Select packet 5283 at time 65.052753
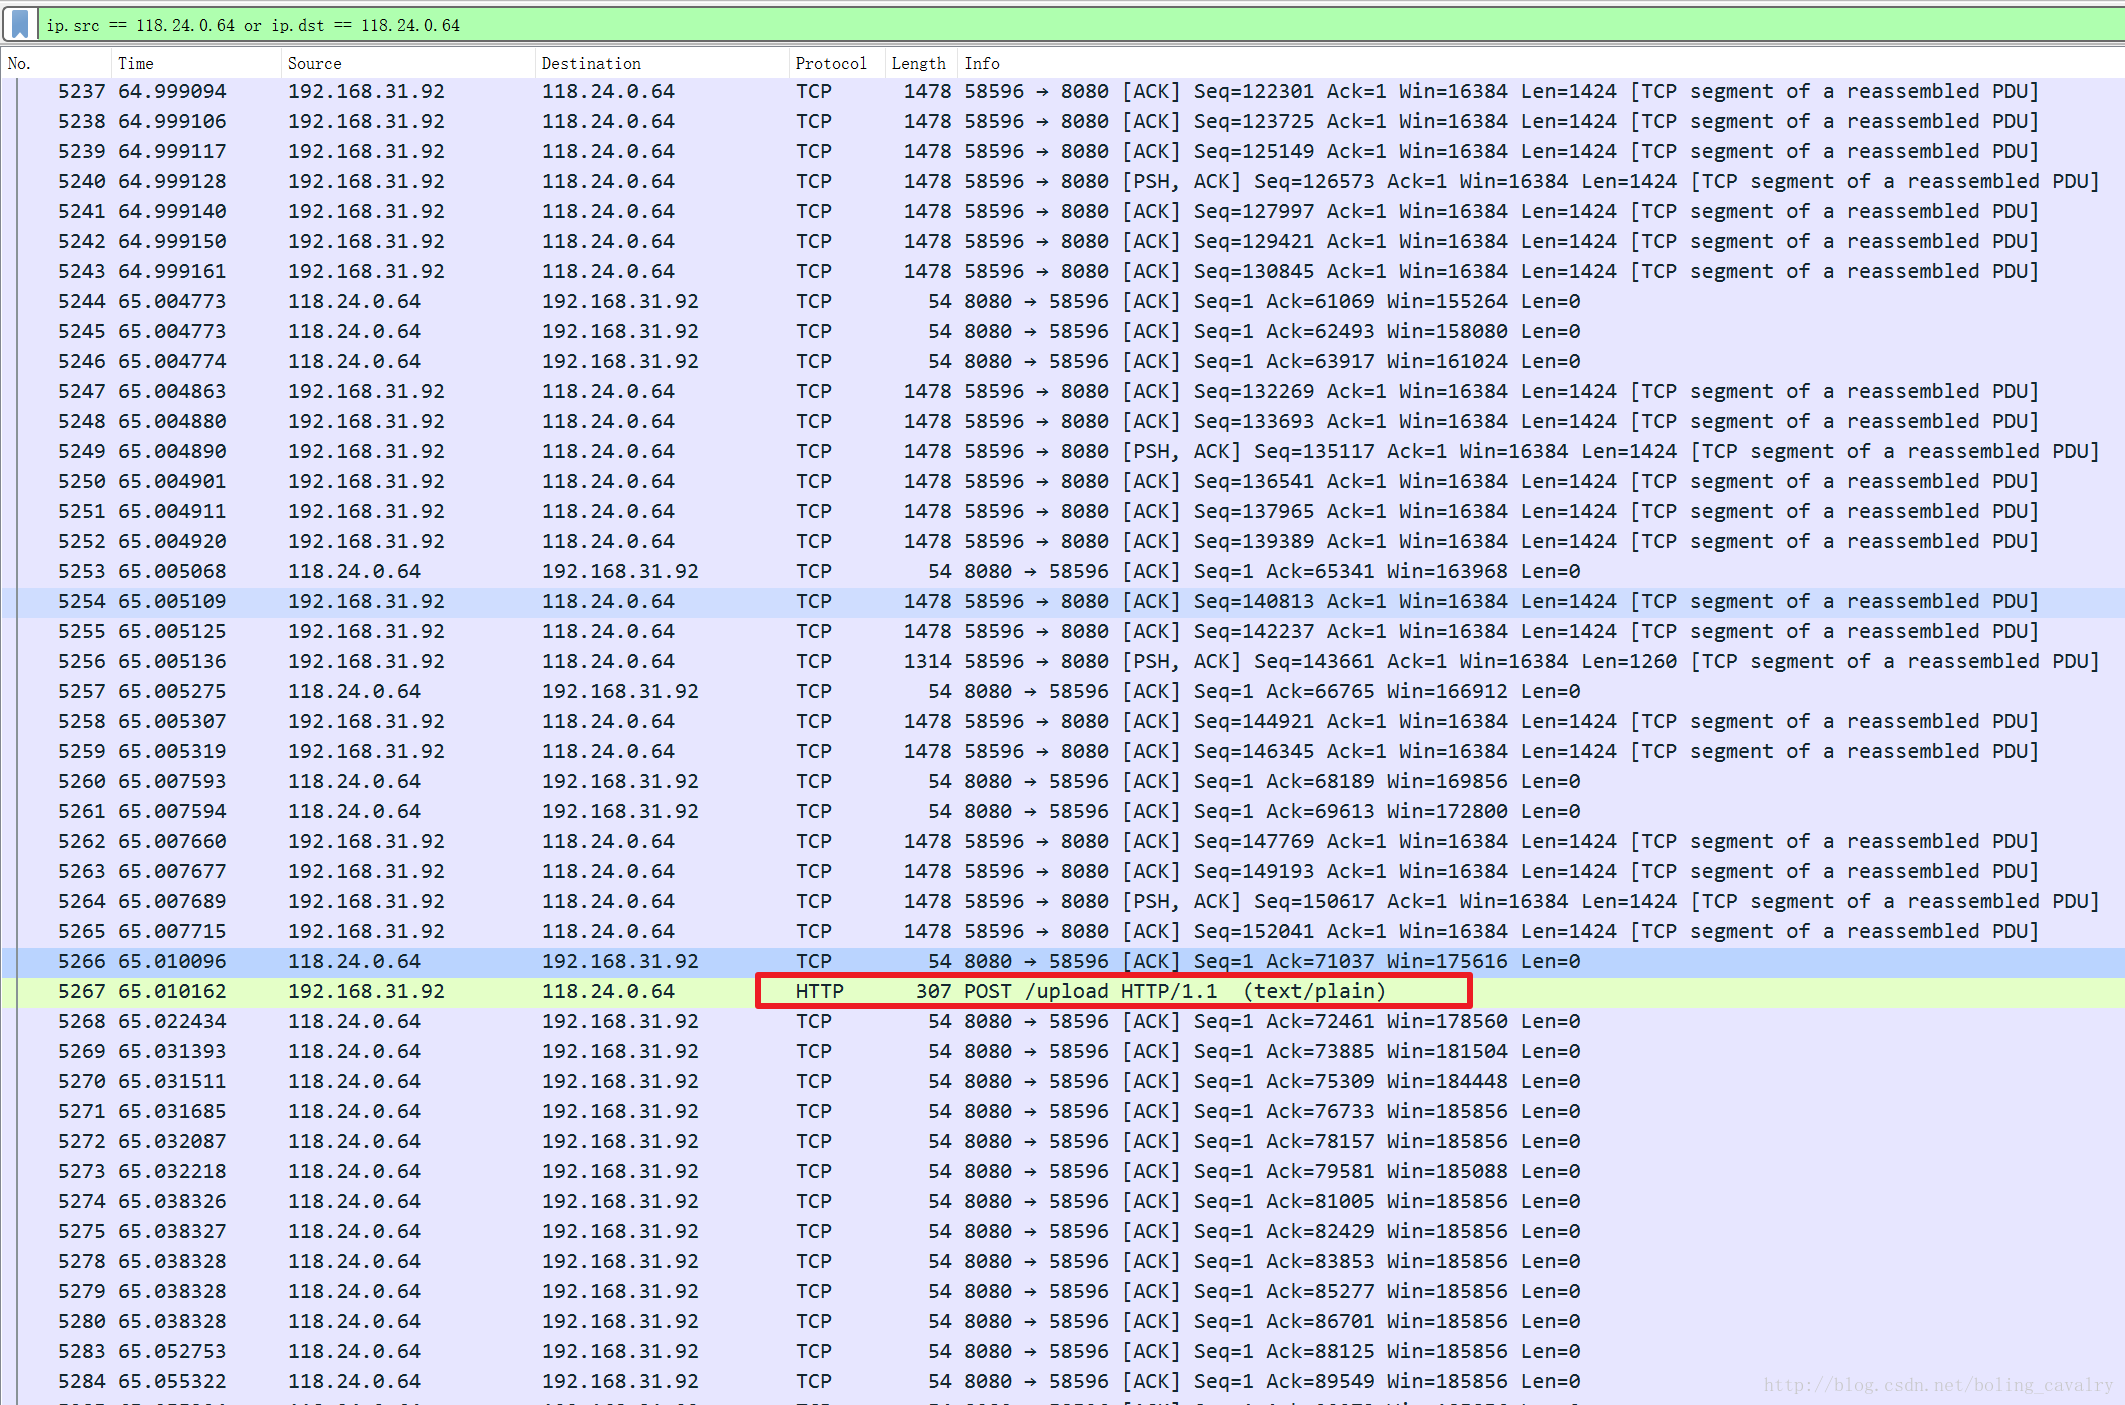The height and width of the screenshot is (1405, 2125). (1062, 1351)
